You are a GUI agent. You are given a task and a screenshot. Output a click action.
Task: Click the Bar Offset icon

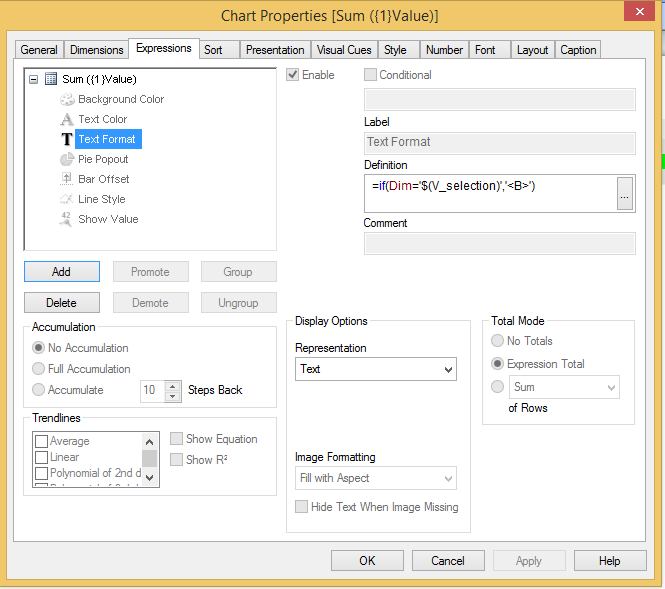[x=67, y=179]
